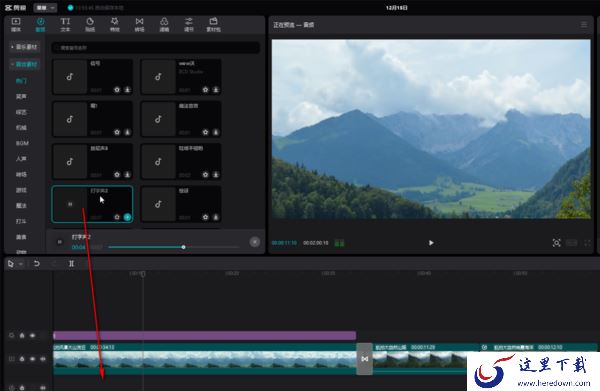Download the sound card directly above 打字声2
This screenshot has width=600, height=391.
coord(127,175)
